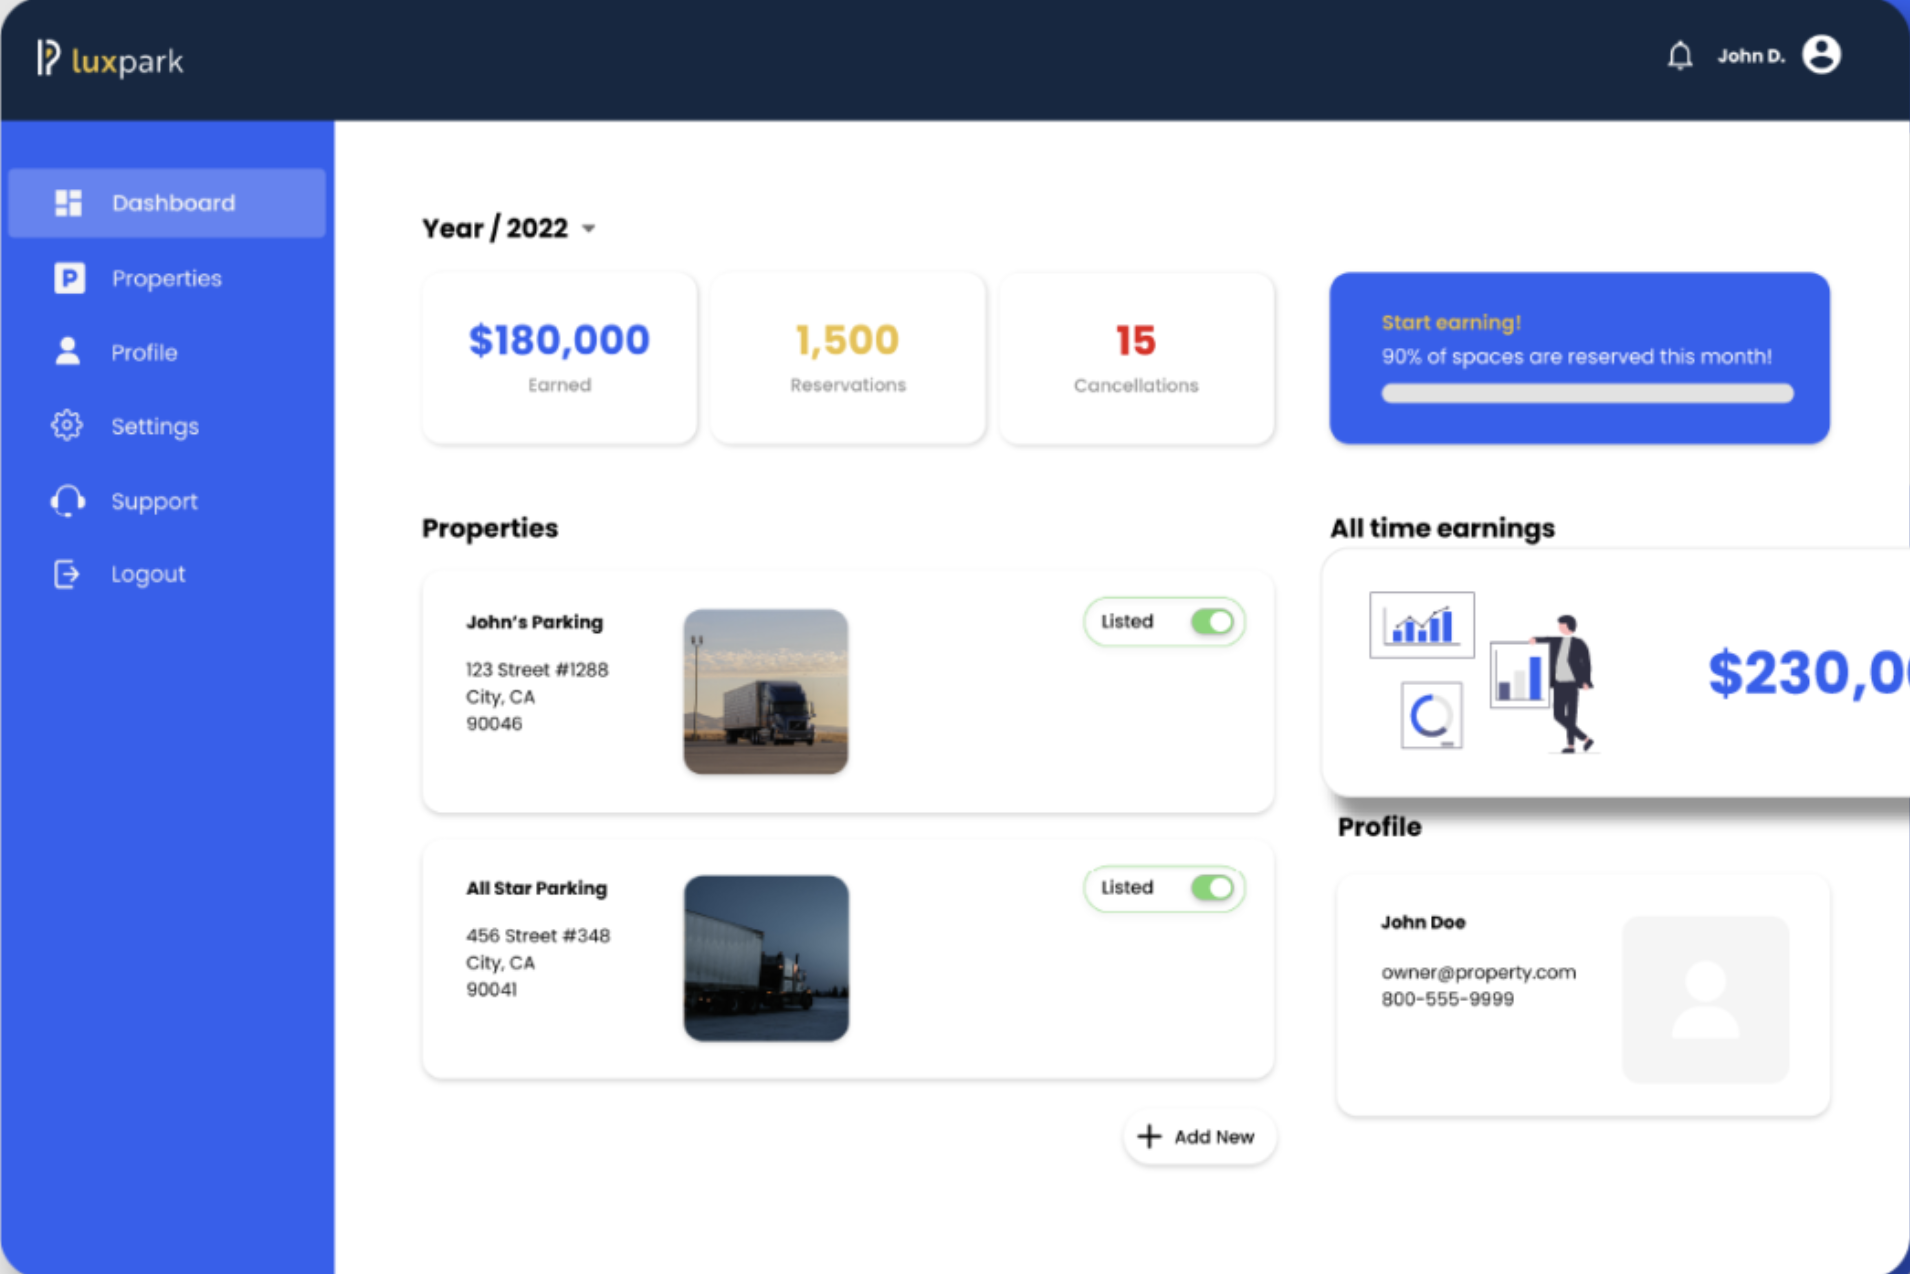This screenshot has height=1274, width=1910.
Task: Click the Logout arrow icon
Action: pyautogui.click(x=67, y=574)
